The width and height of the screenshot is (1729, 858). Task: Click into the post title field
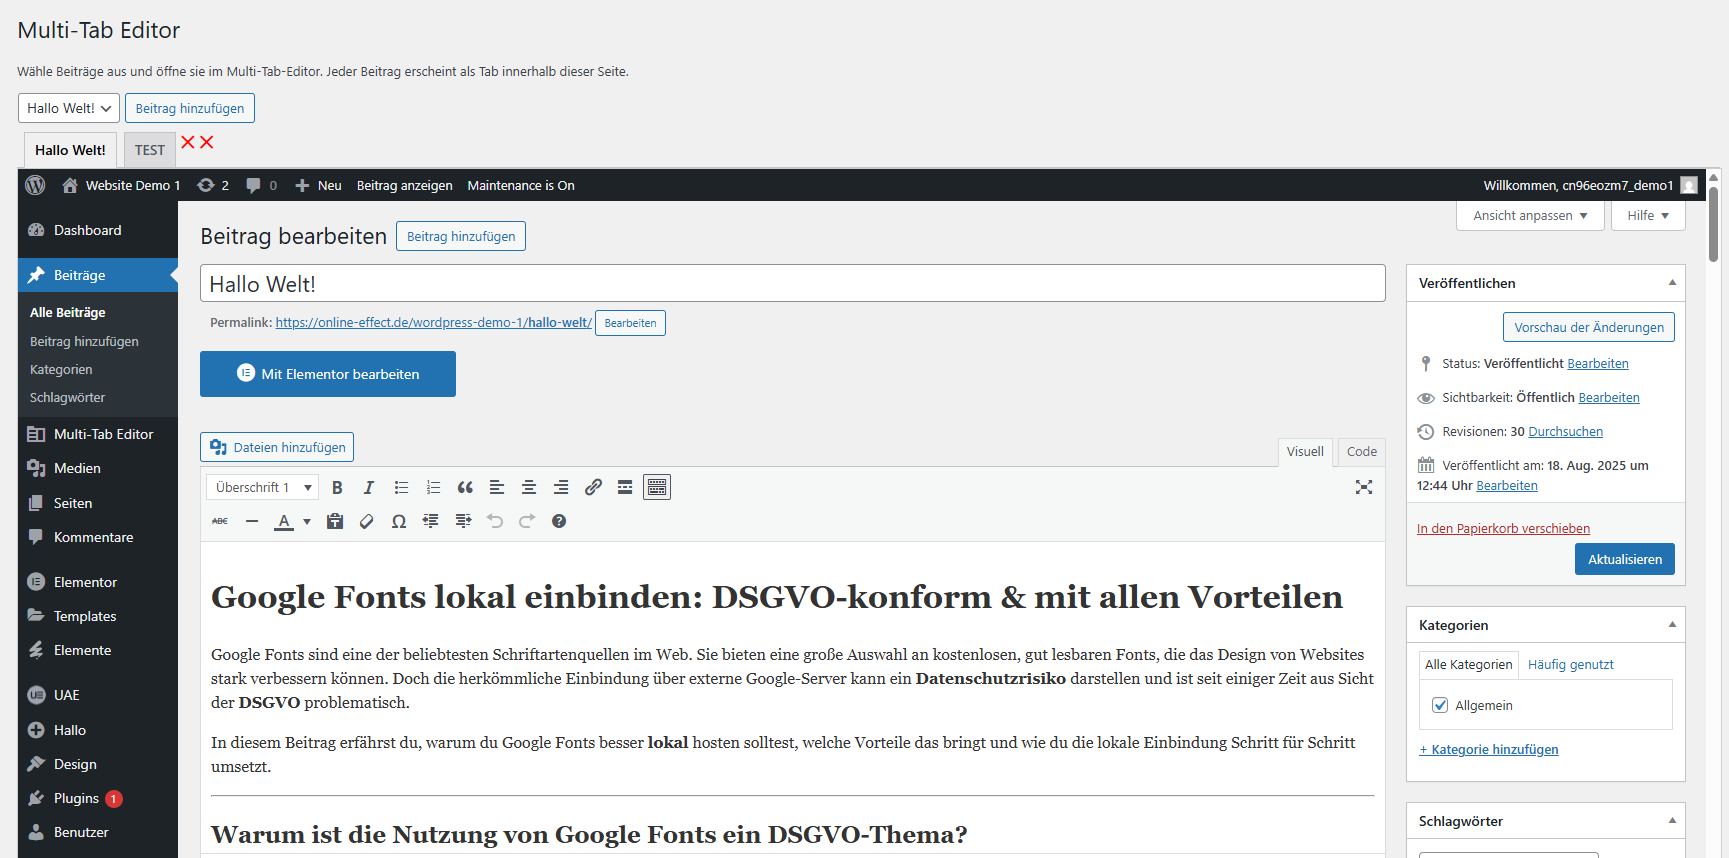(792, 284)
